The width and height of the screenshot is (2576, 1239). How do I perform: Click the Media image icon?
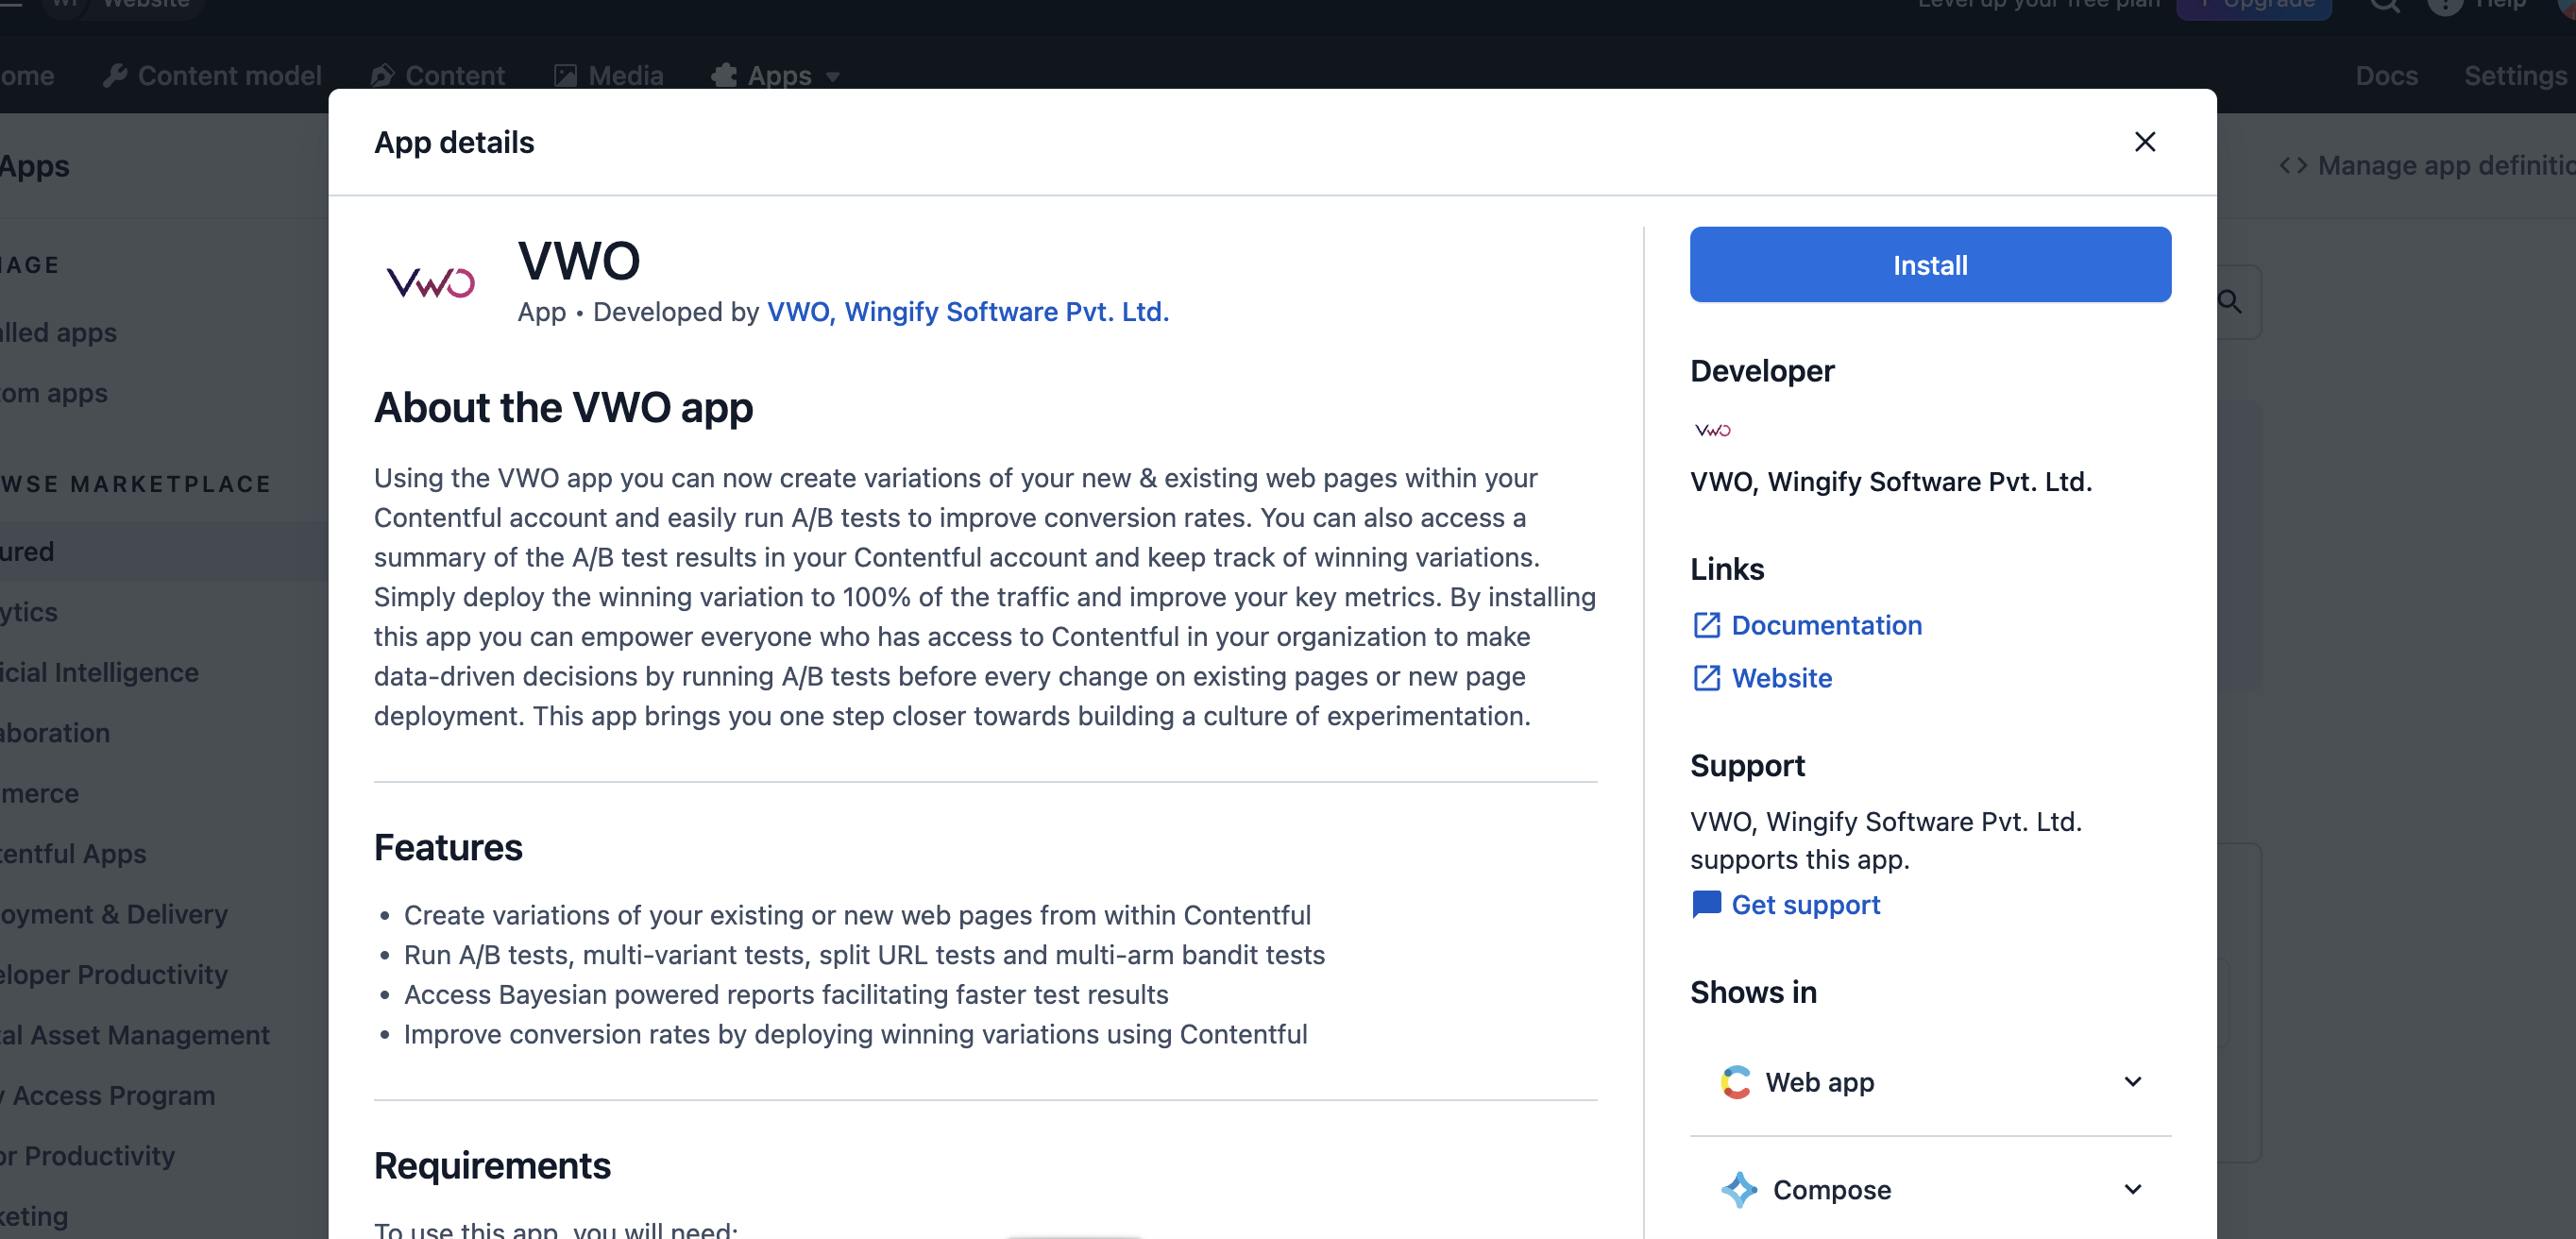[565, 76]
